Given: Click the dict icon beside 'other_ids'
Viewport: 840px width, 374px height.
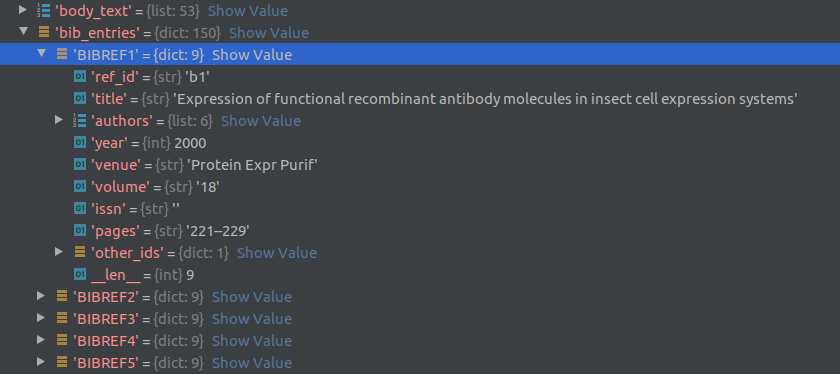Looking at the screenshot, I should click(x=79, y=252).
